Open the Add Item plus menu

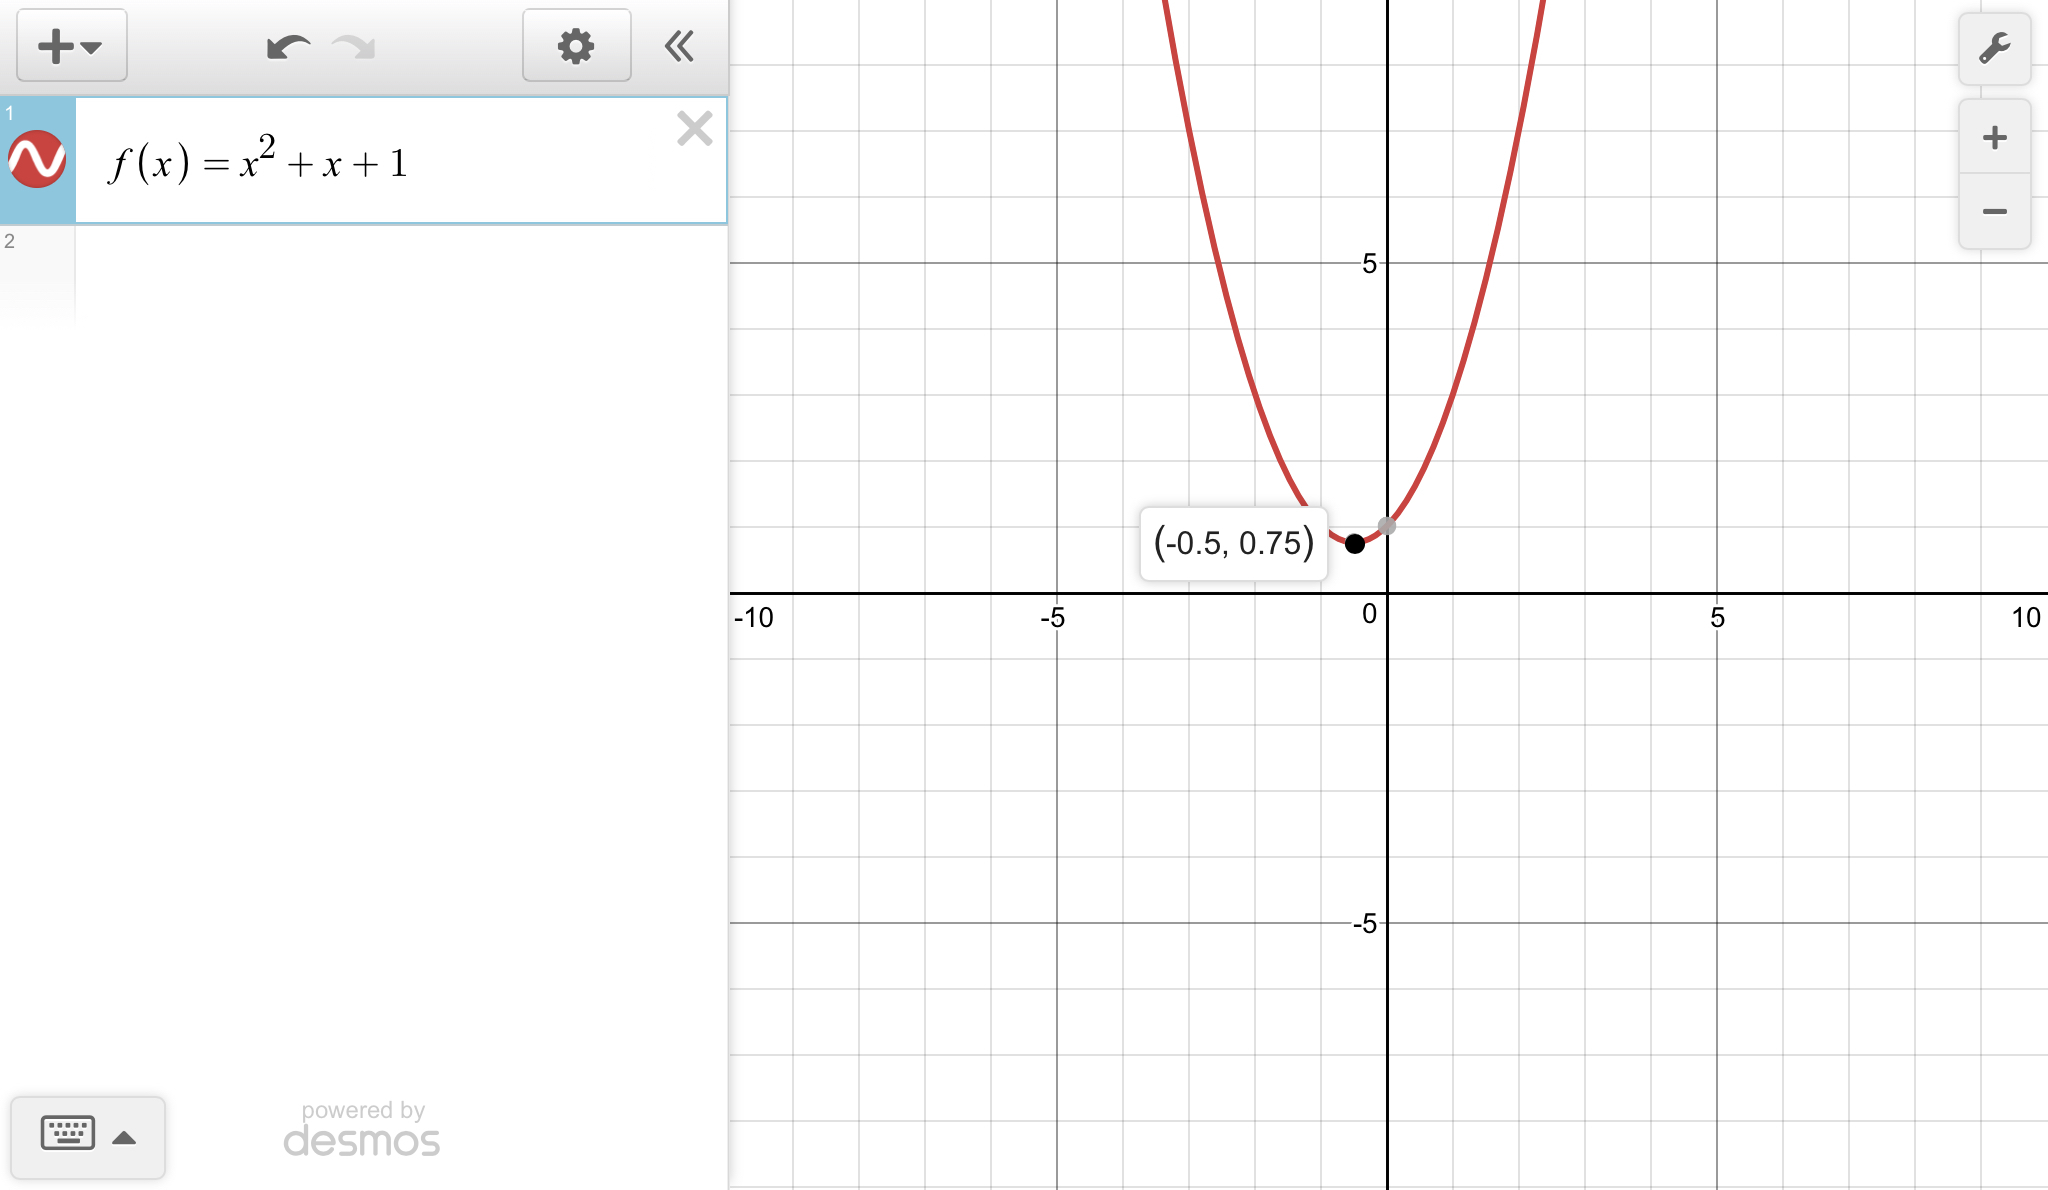70,46
